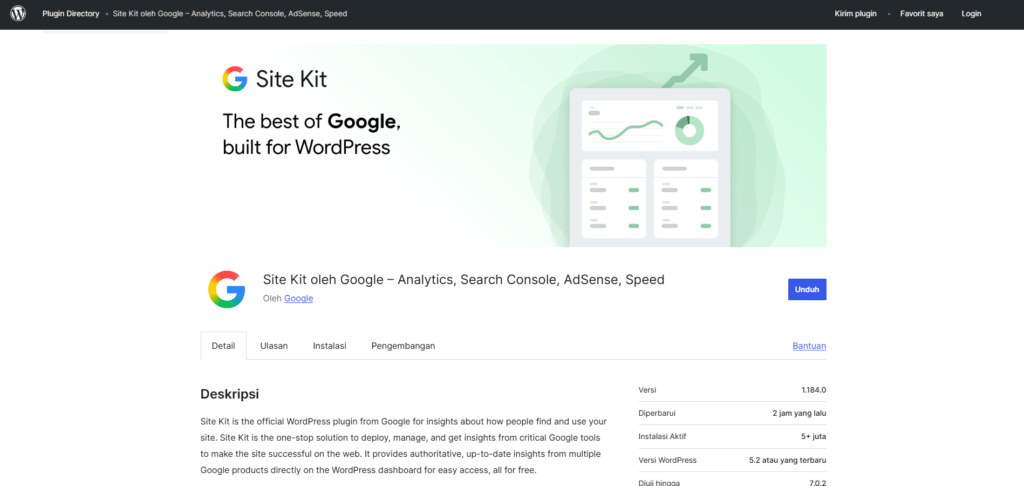Image resolution: width=1024 pixels, height=486 pixels.
Task: Click the Login link
Action: coord(971,14)
